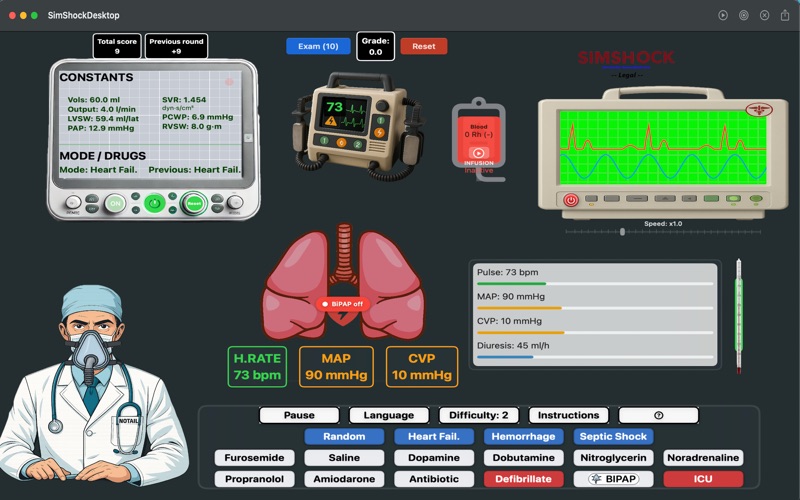The height and width of the screenshot is (500, 800).
Task: Click the defibrillator device image
Action: coord(359,127)
